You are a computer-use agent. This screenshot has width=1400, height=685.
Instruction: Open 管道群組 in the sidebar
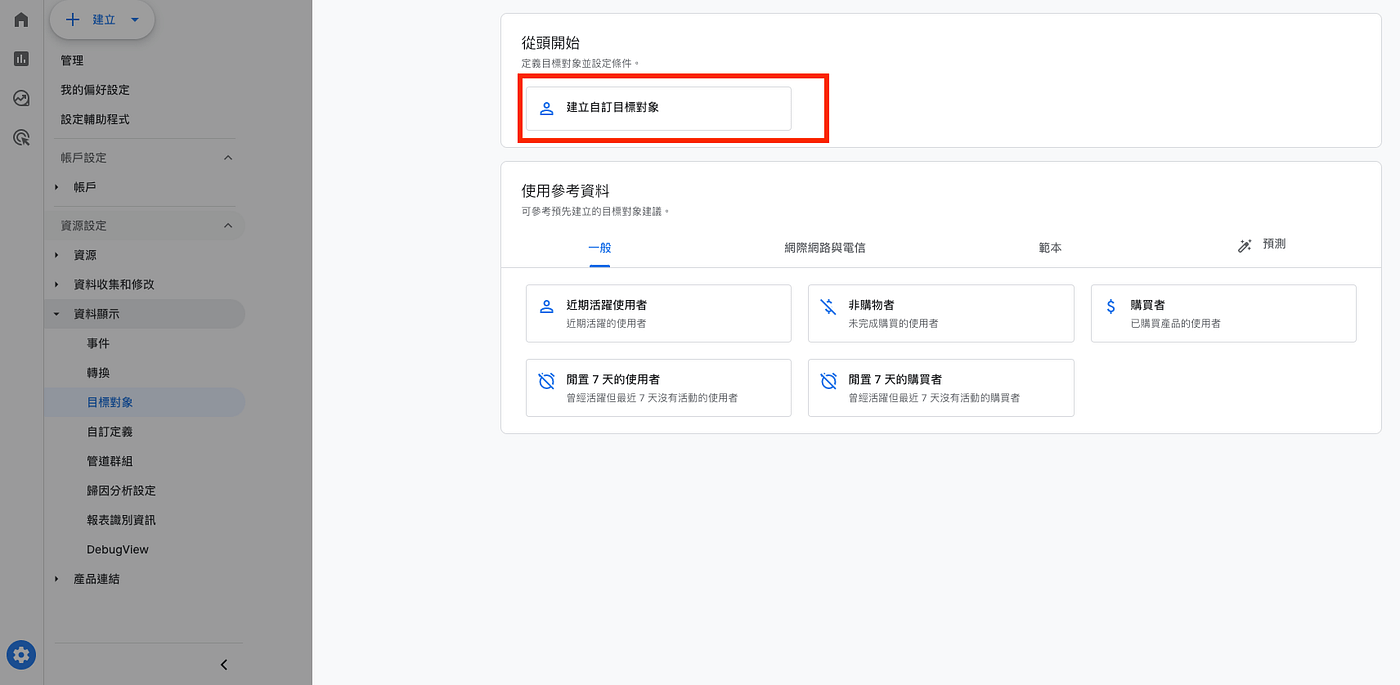click(x=110, y=461)
